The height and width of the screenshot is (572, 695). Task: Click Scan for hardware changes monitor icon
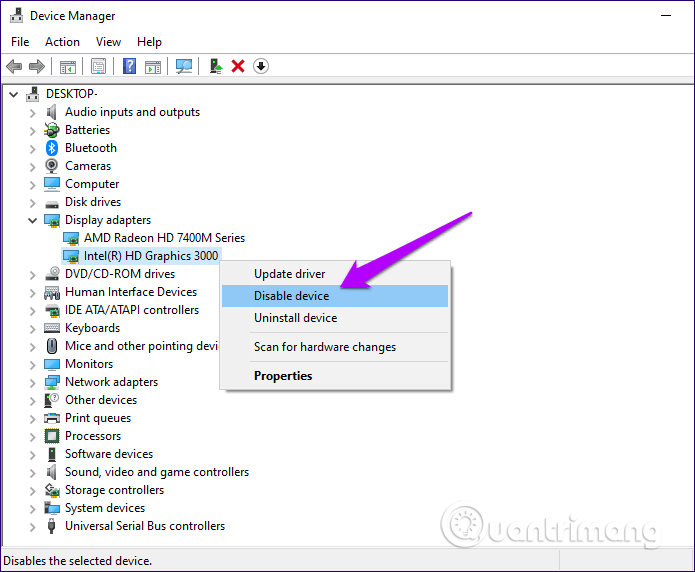point(184,67)
